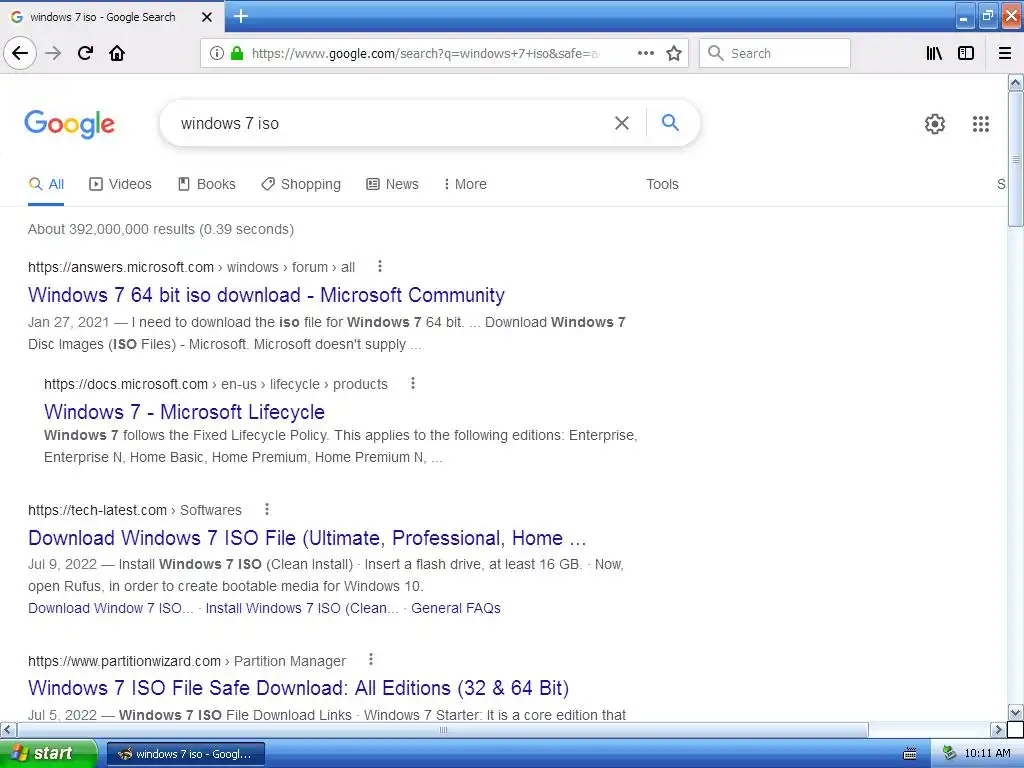The height and width of the screenshot is (768, 1024).
Task: Open Download Windows 7 ISO File result
Action: coord(307,537)
